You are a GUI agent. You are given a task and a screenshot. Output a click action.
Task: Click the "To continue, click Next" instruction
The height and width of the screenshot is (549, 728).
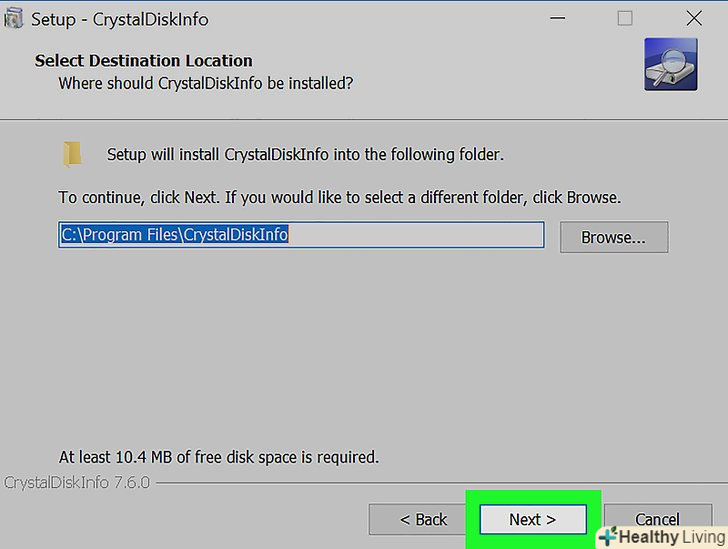pyautogui.click(x=339, y=197)
